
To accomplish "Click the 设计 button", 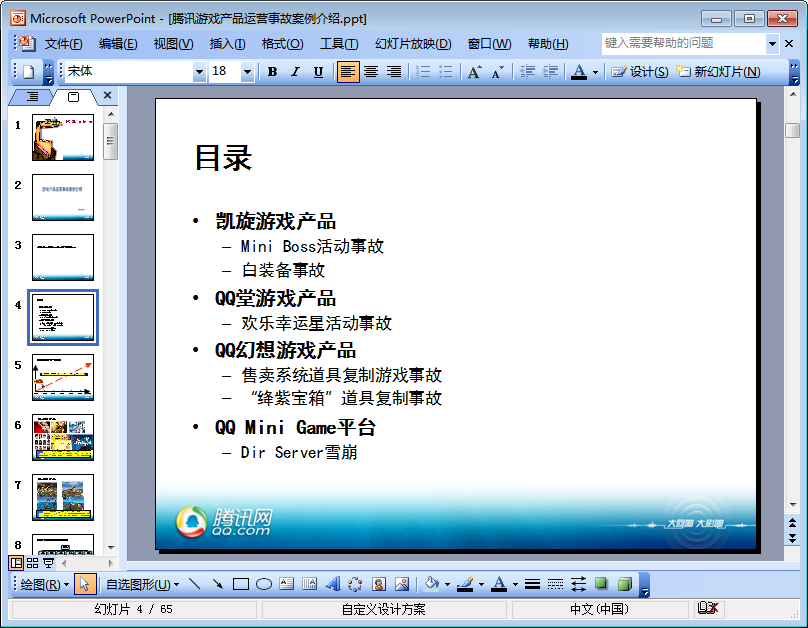I will click(x=640, y=72).
